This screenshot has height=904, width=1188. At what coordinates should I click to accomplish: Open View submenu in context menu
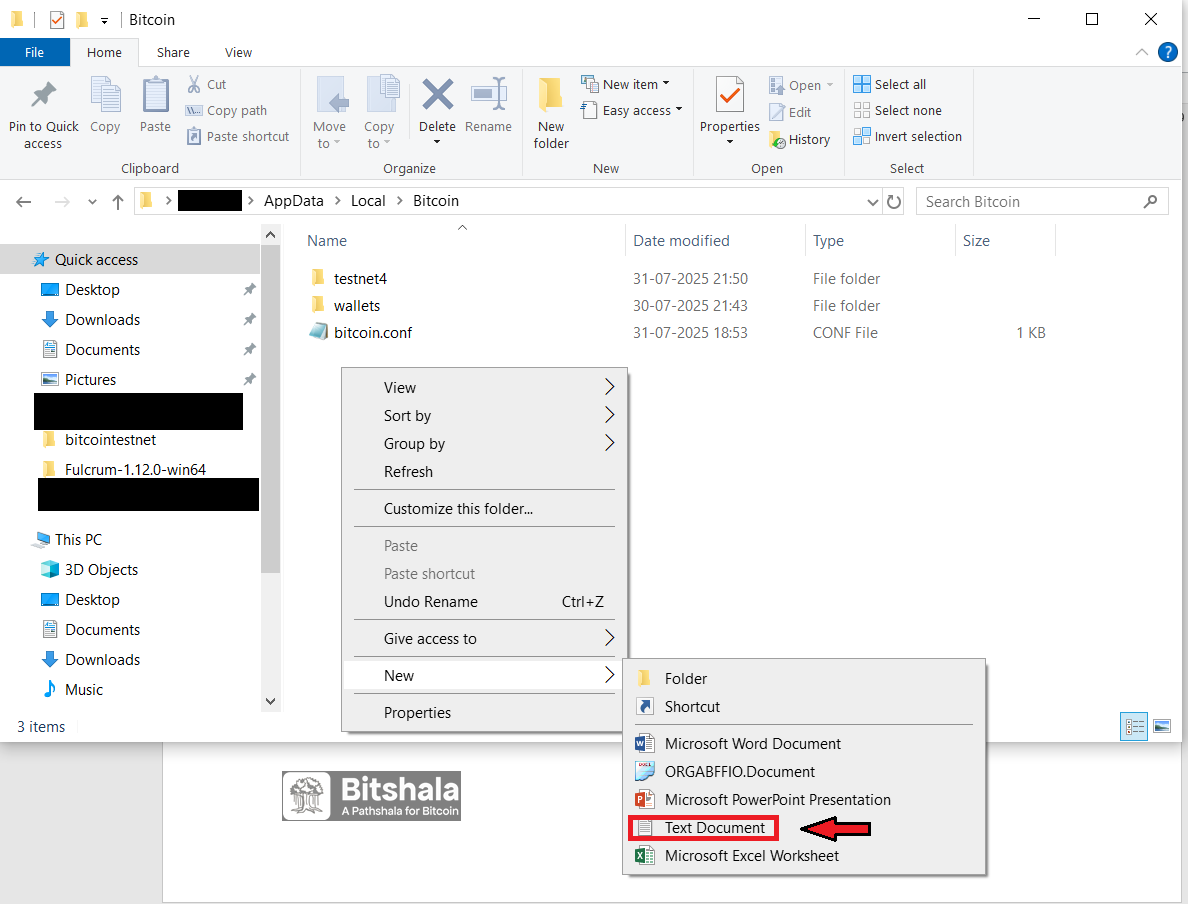pos(485,388)
